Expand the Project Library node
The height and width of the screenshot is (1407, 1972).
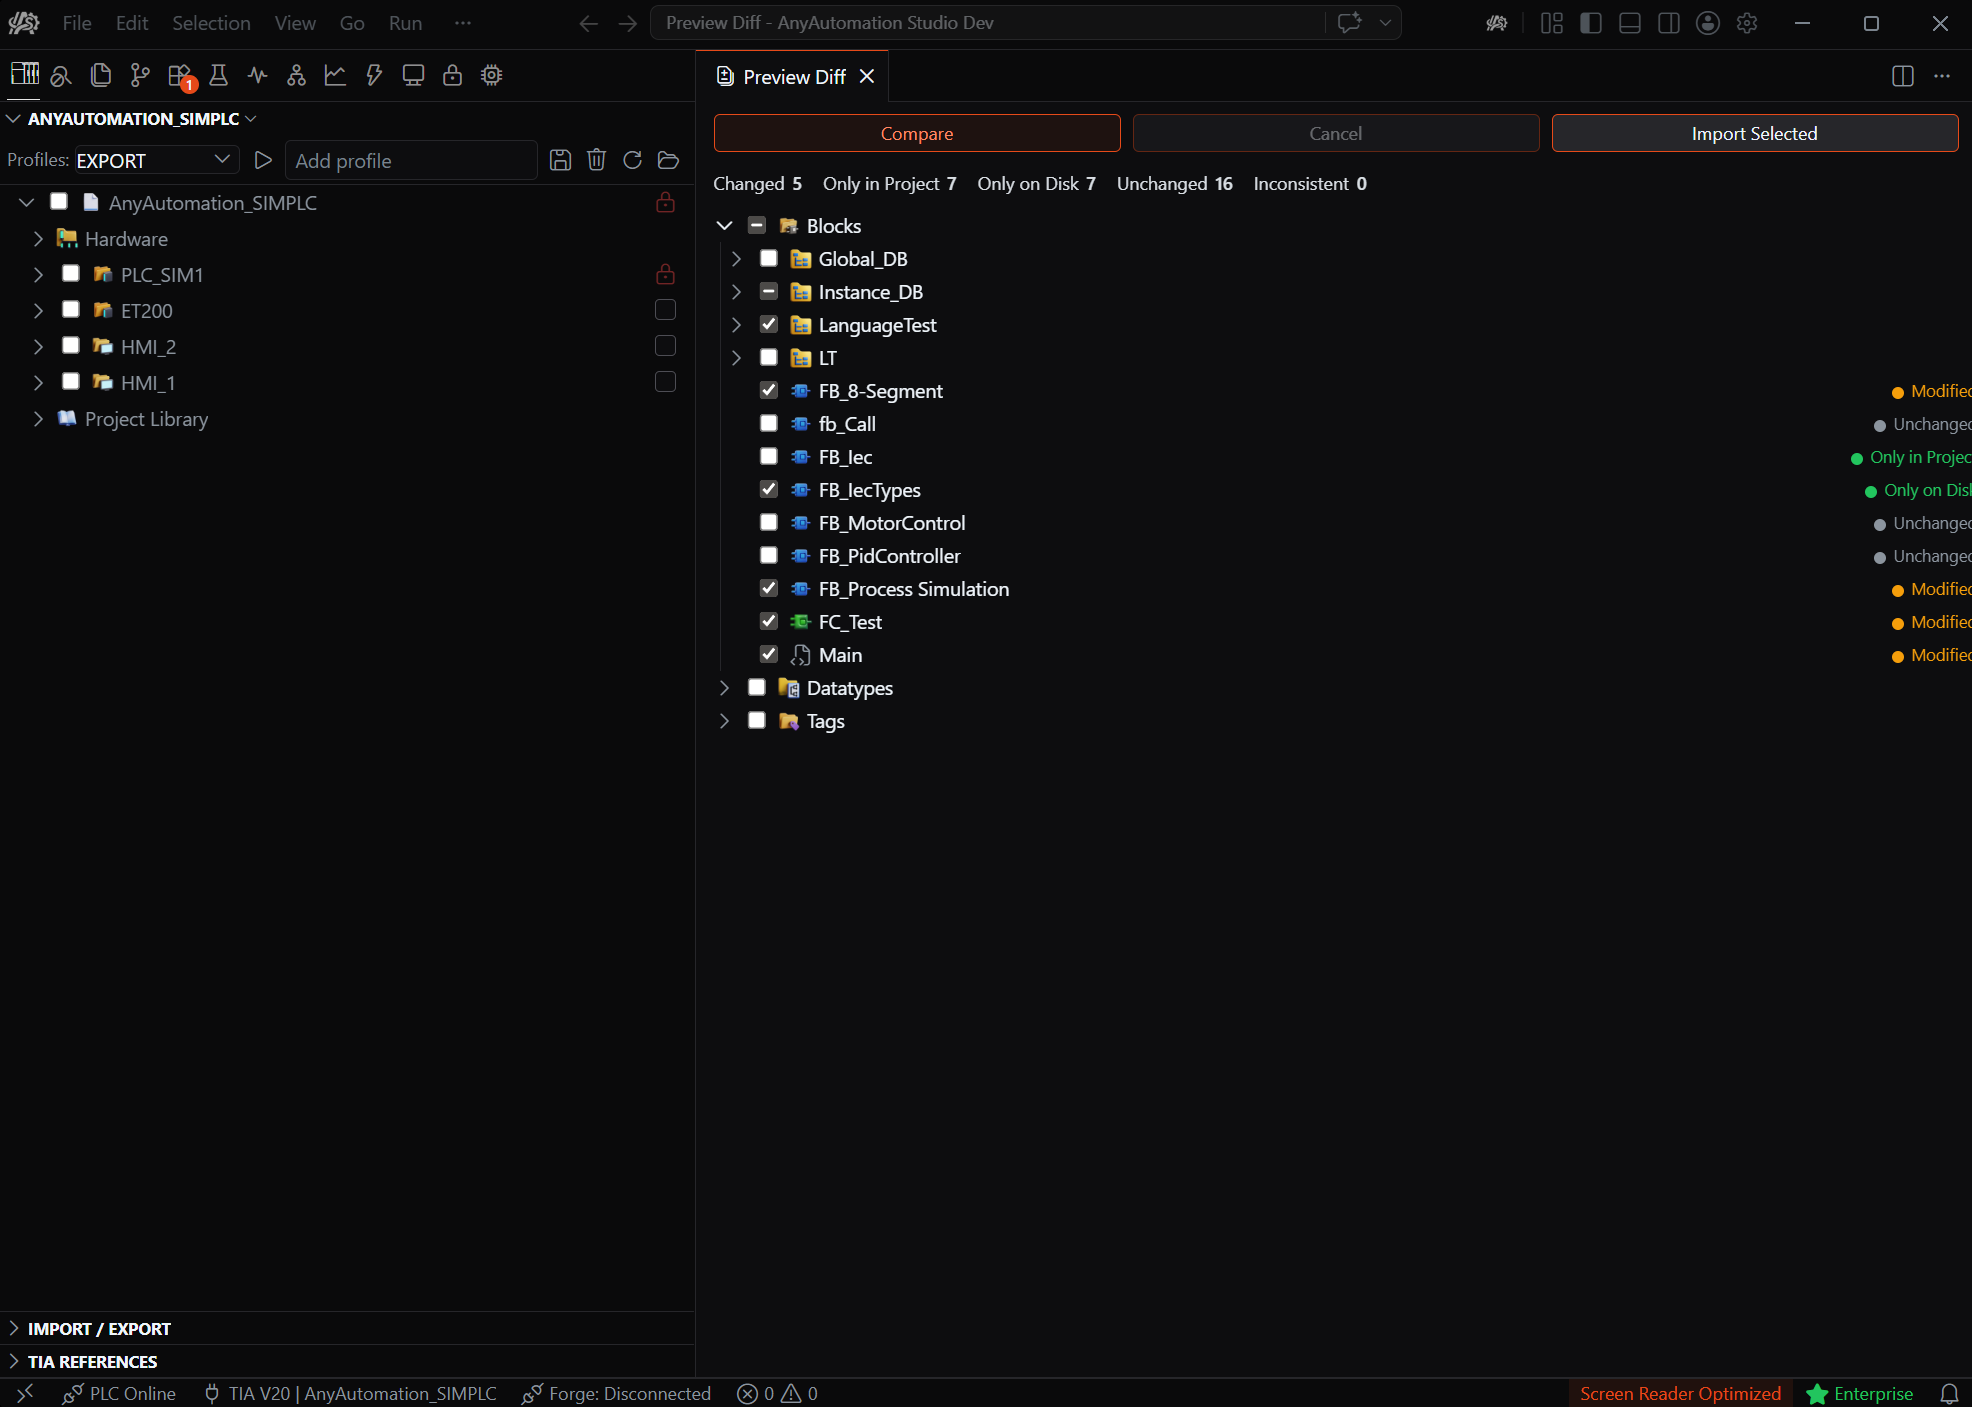pyautogui.click(x=38, y=419)
